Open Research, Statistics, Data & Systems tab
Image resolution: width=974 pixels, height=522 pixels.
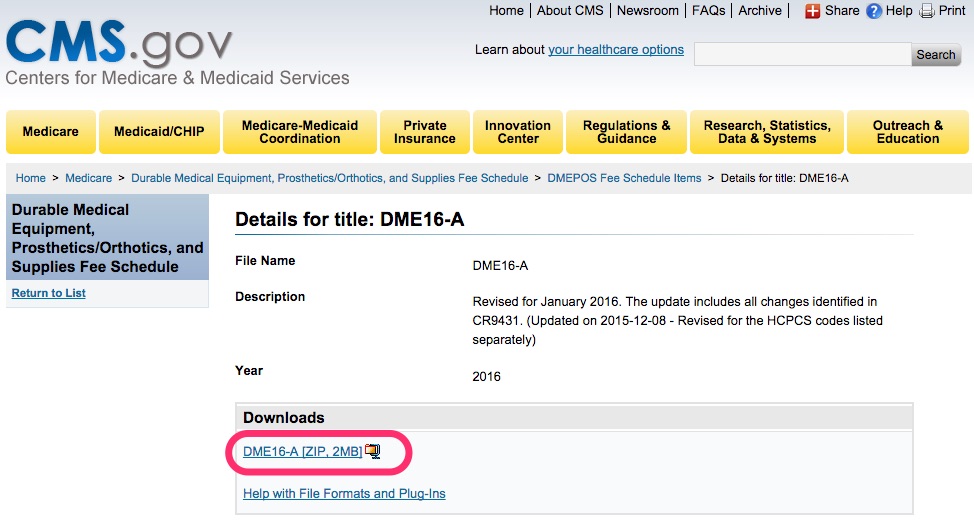point(767,132)
